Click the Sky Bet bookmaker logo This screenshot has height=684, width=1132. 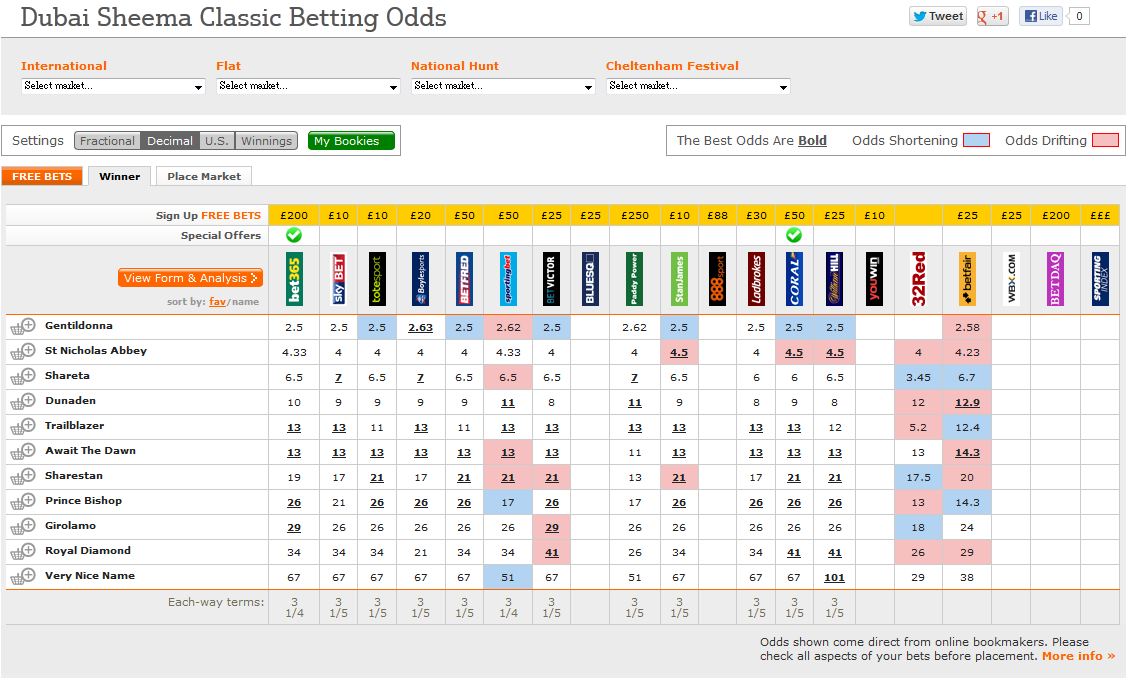click(338, 279)
